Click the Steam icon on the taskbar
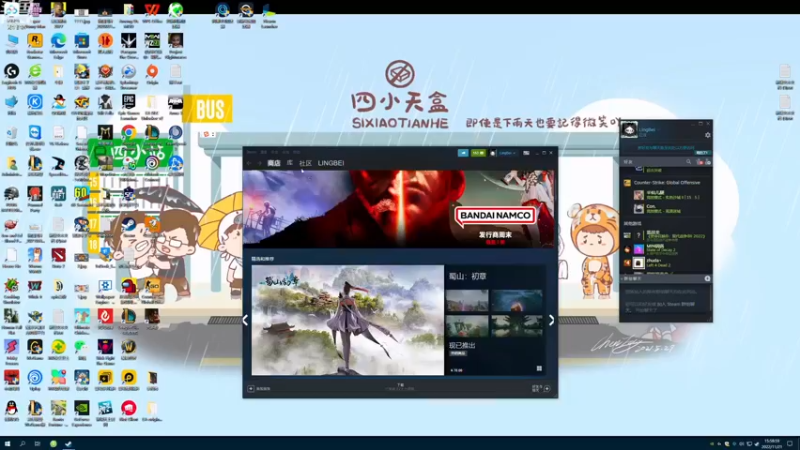Screen dimensions: 800x450 tap(68, 444)
